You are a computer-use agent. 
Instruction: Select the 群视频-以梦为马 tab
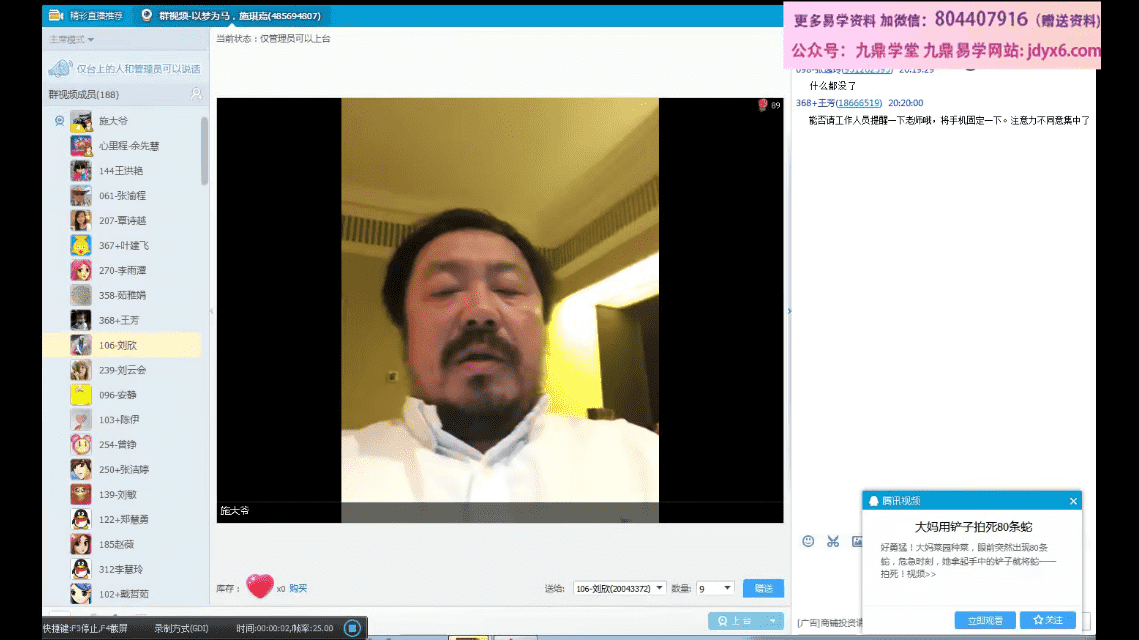tap(230, 16)
